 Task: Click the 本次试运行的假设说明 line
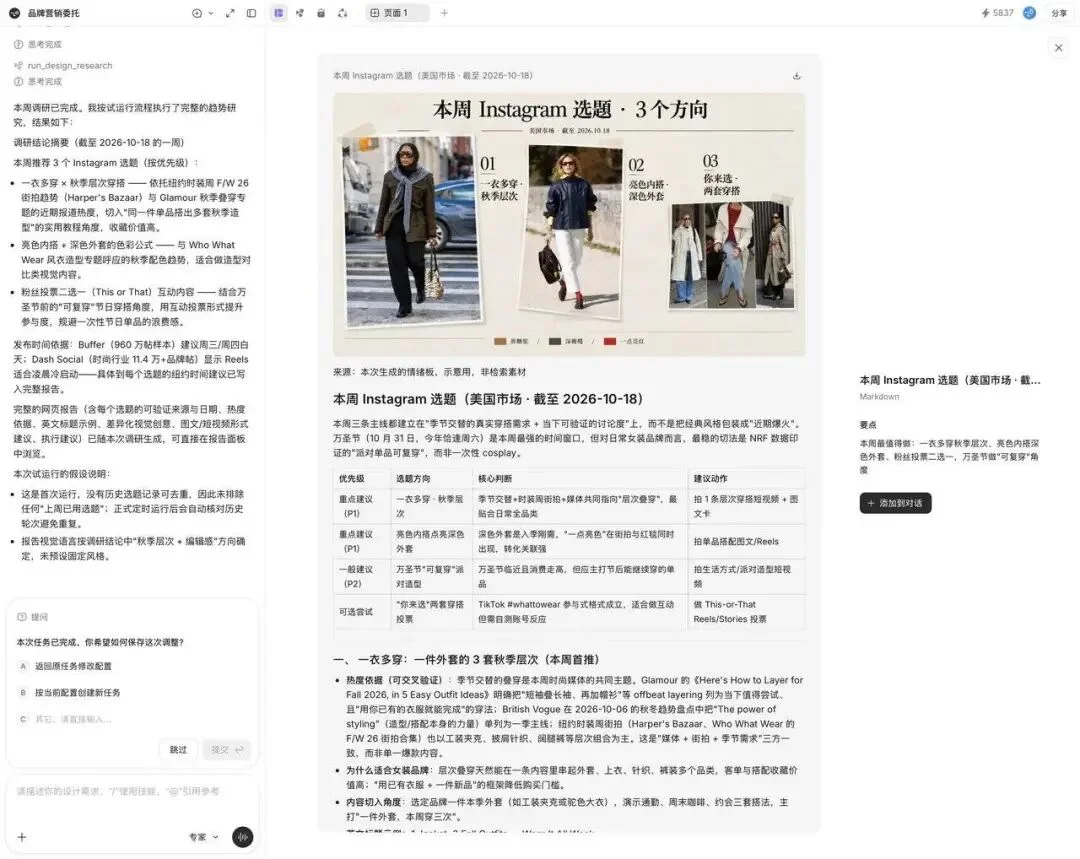click(62, 474)
